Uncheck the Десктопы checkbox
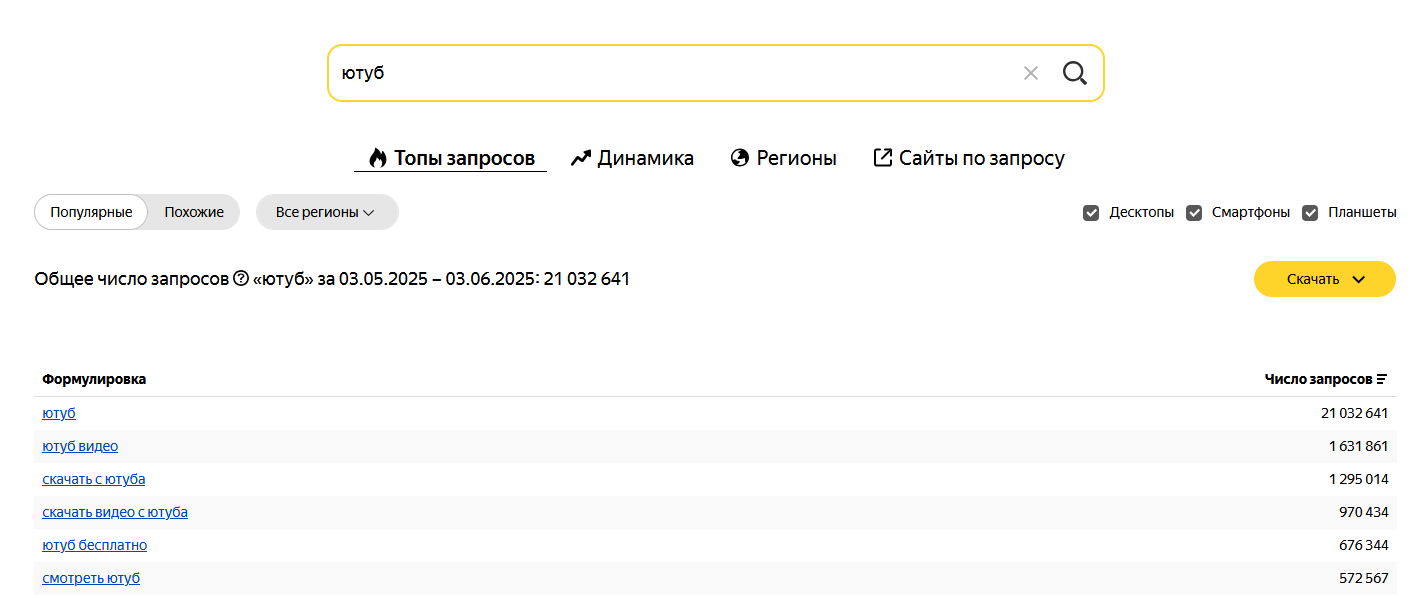This screenshot has height=598, width=1428. tap(1091, 213)
